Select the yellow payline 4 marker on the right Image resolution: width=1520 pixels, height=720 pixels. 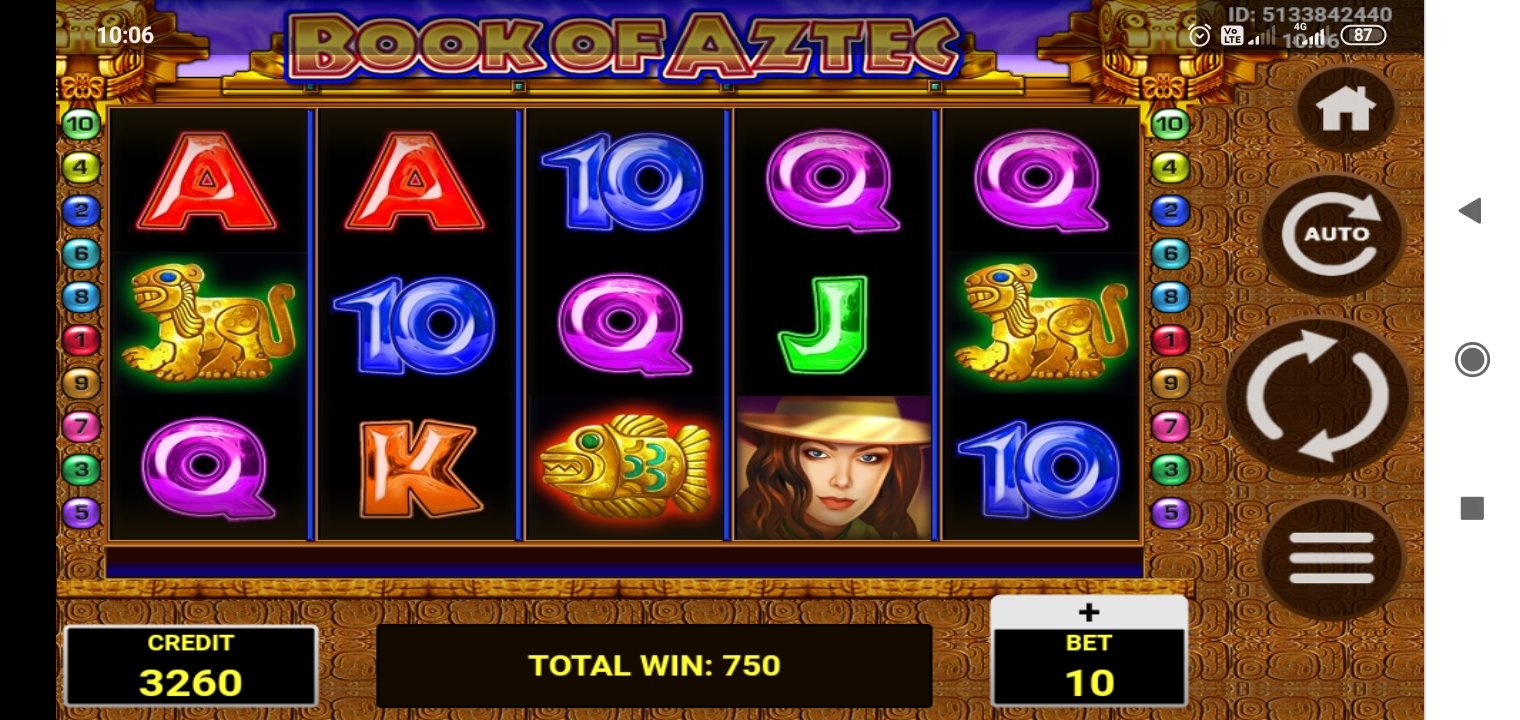pos(1170,168)
